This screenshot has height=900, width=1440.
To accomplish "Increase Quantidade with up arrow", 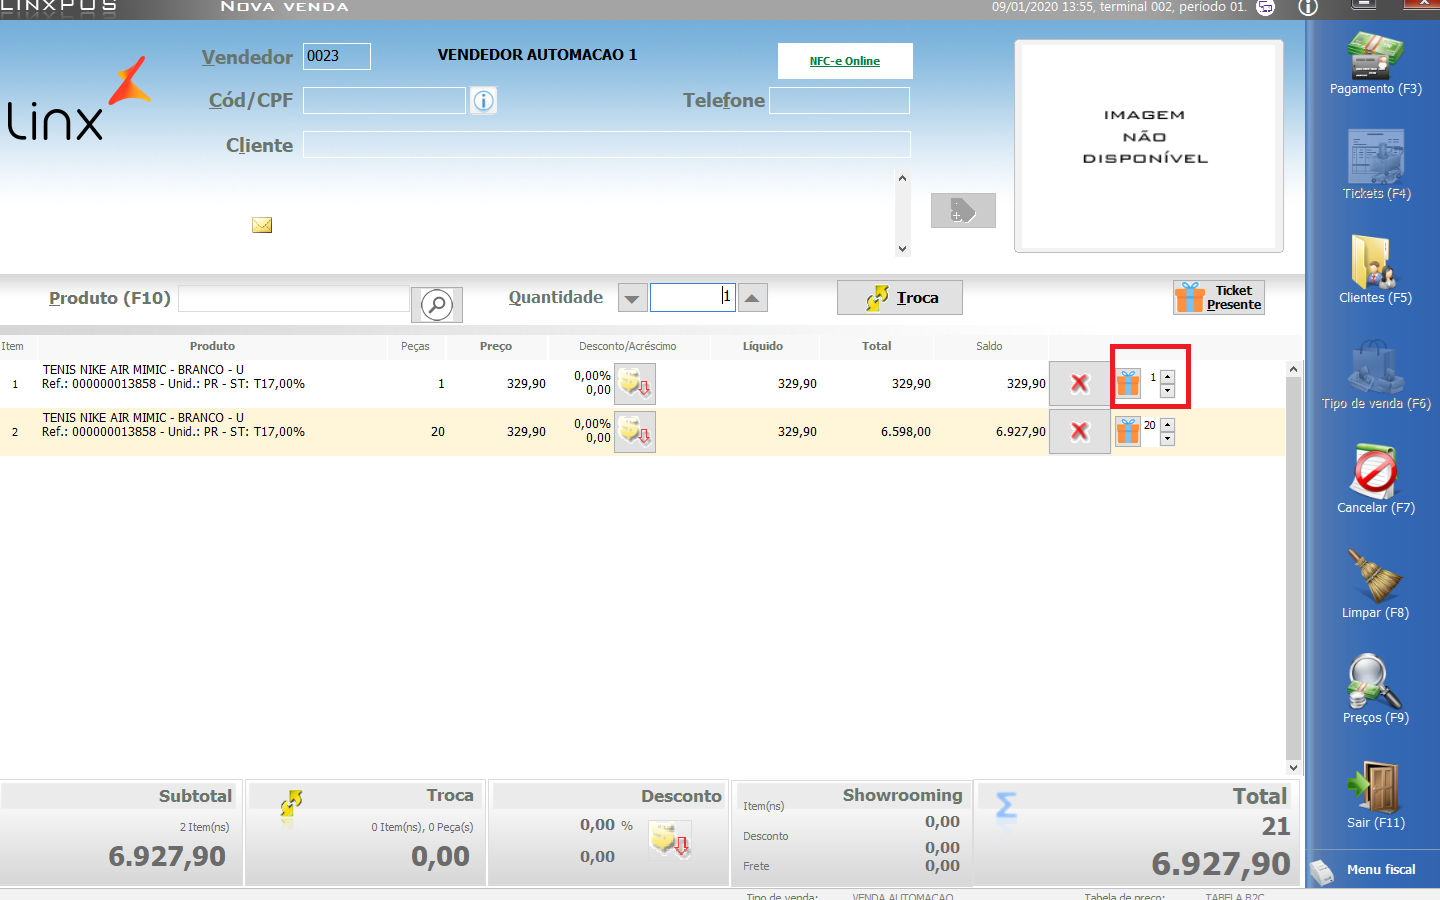I will pos(752,298).
